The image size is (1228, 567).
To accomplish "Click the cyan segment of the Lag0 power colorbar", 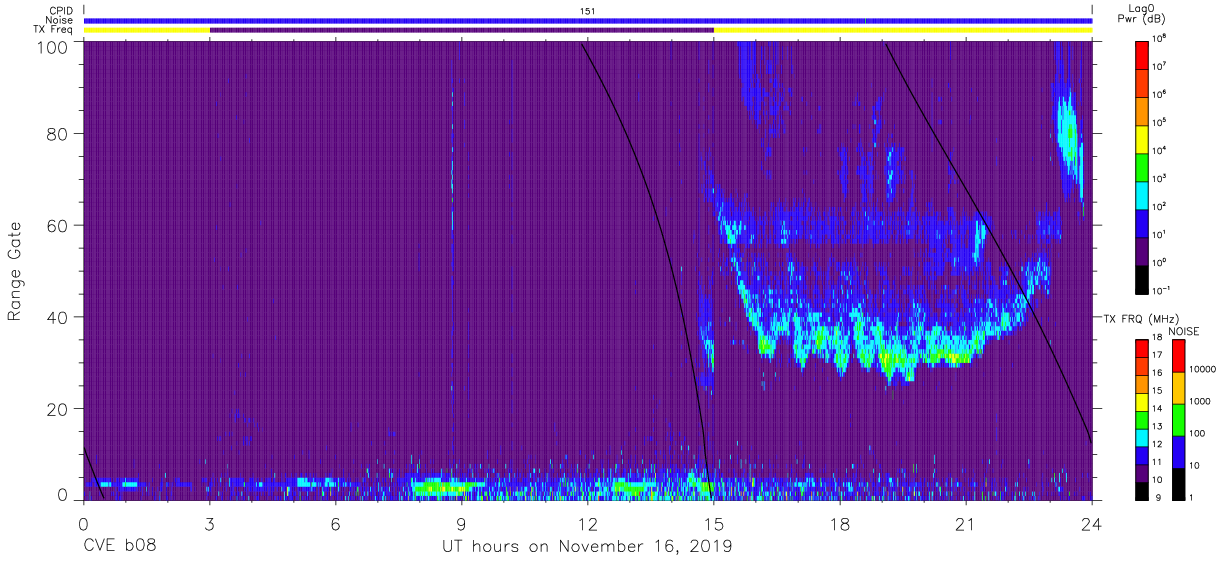I will [x=1142, y=195].
